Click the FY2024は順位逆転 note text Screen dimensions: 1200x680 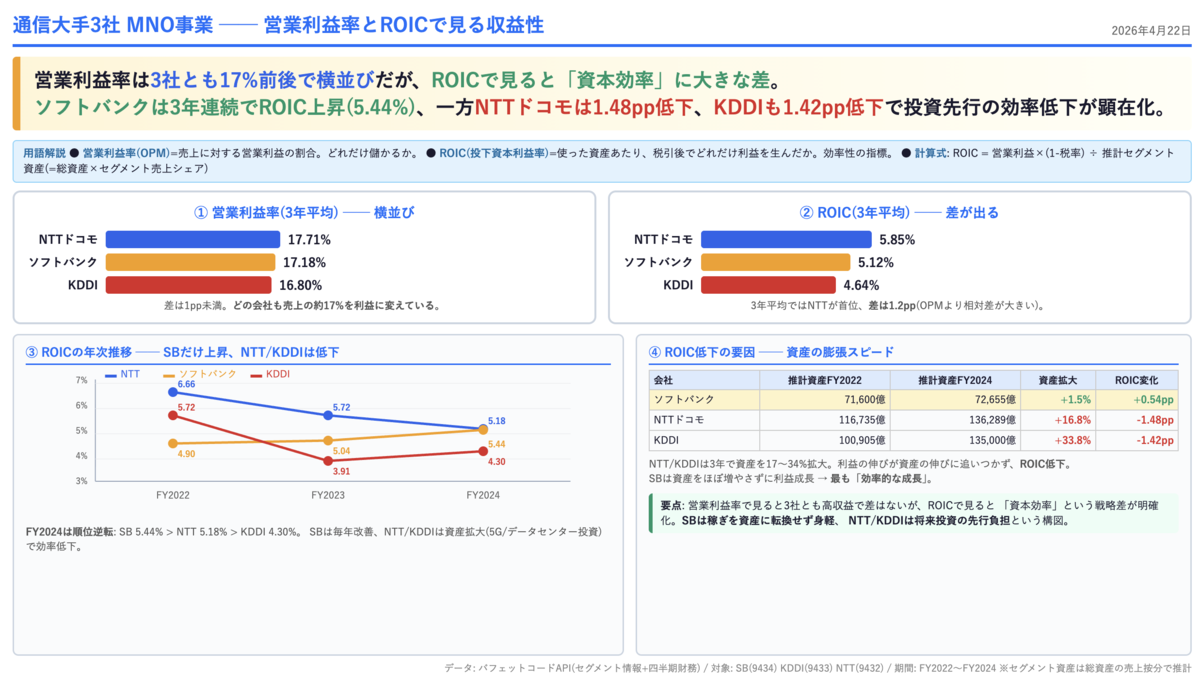tap(313, 539)
